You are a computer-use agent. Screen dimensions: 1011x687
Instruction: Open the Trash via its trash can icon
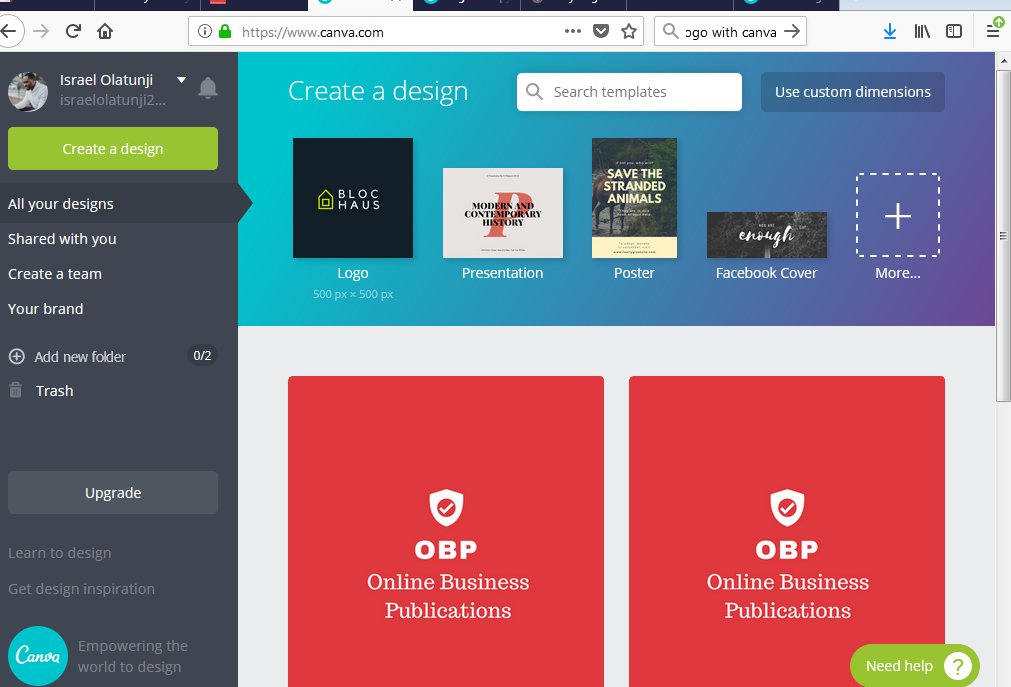[16, 390]
